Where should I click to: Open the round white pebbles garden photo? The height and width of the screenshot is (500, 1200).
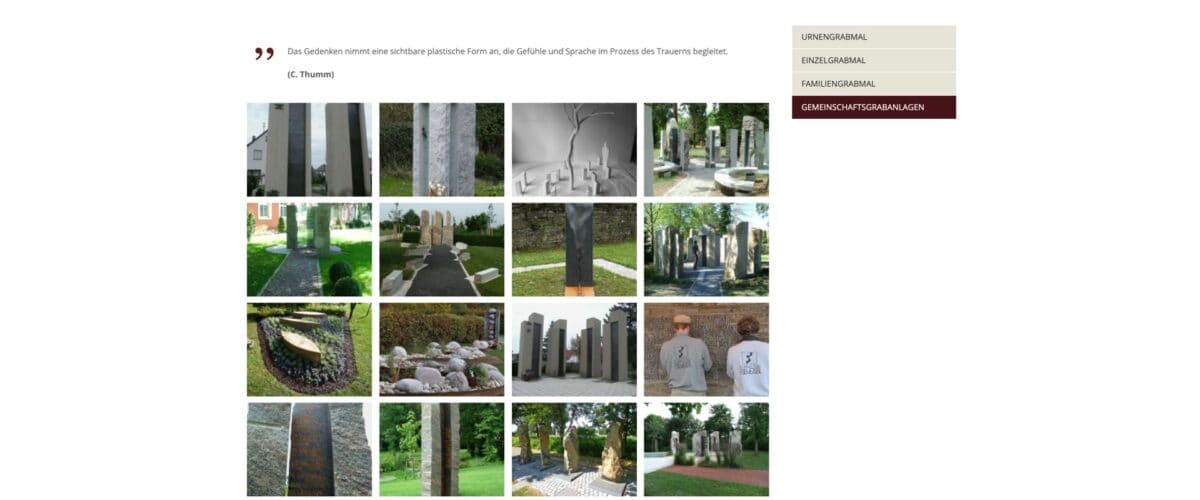[x=441, y=350]
